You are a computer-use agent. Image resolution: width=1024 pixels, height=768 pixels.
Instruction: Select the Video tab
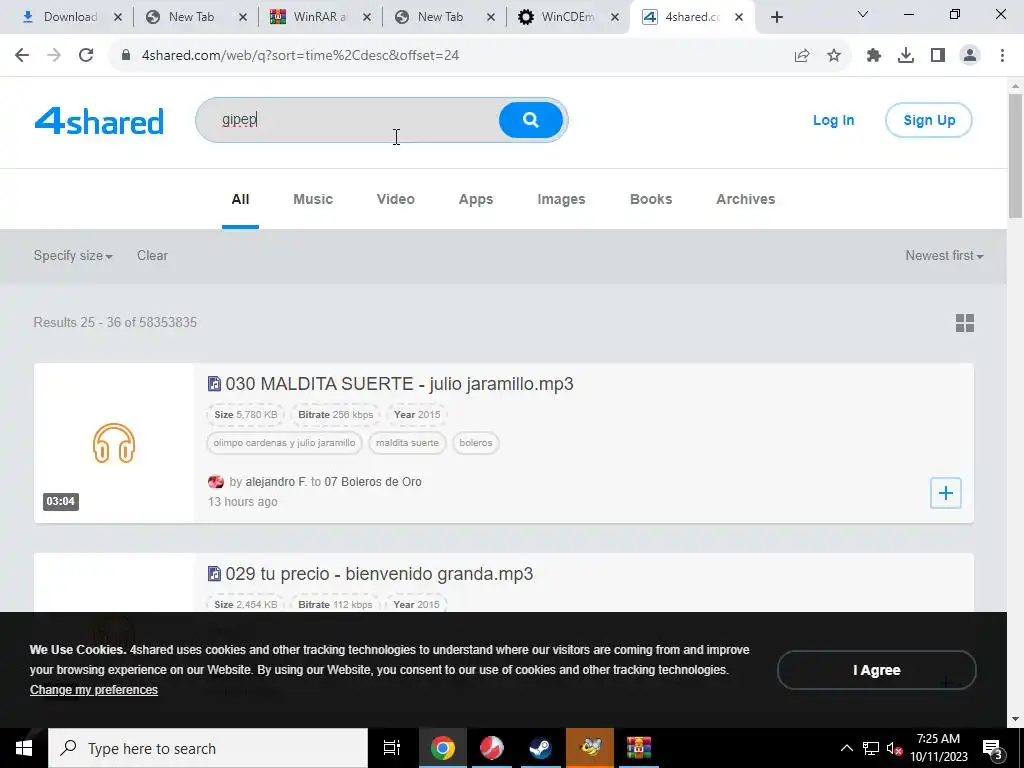coord(395,199)
